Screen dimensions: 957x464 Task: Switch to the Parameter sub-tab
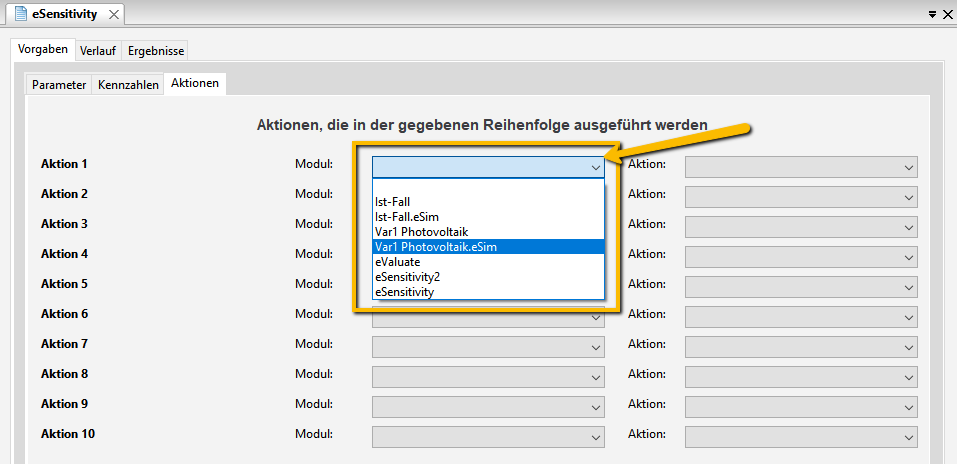click(x=59, y=85)
